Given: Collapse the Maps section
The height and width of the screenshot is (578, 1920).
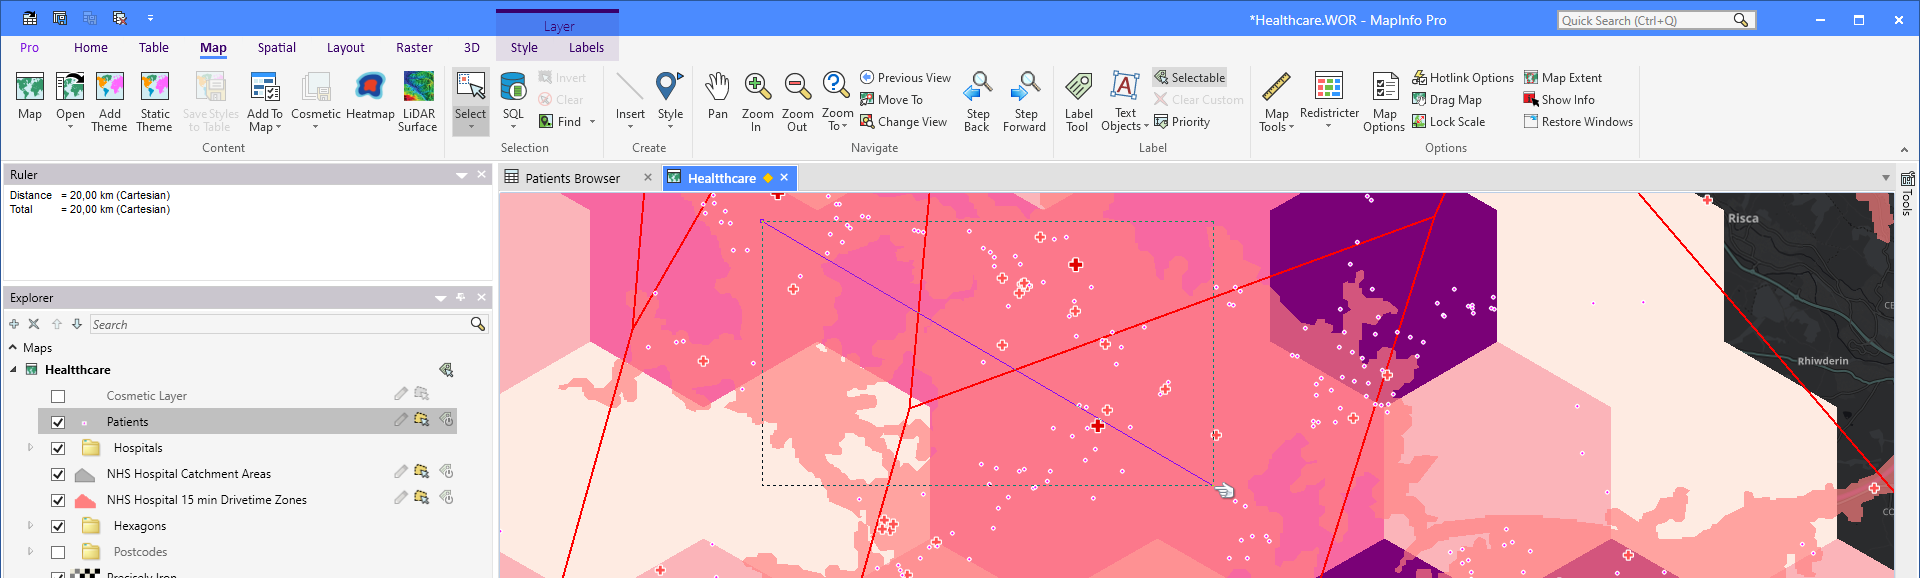Looking at the screenshot, I should coord(13,348).
